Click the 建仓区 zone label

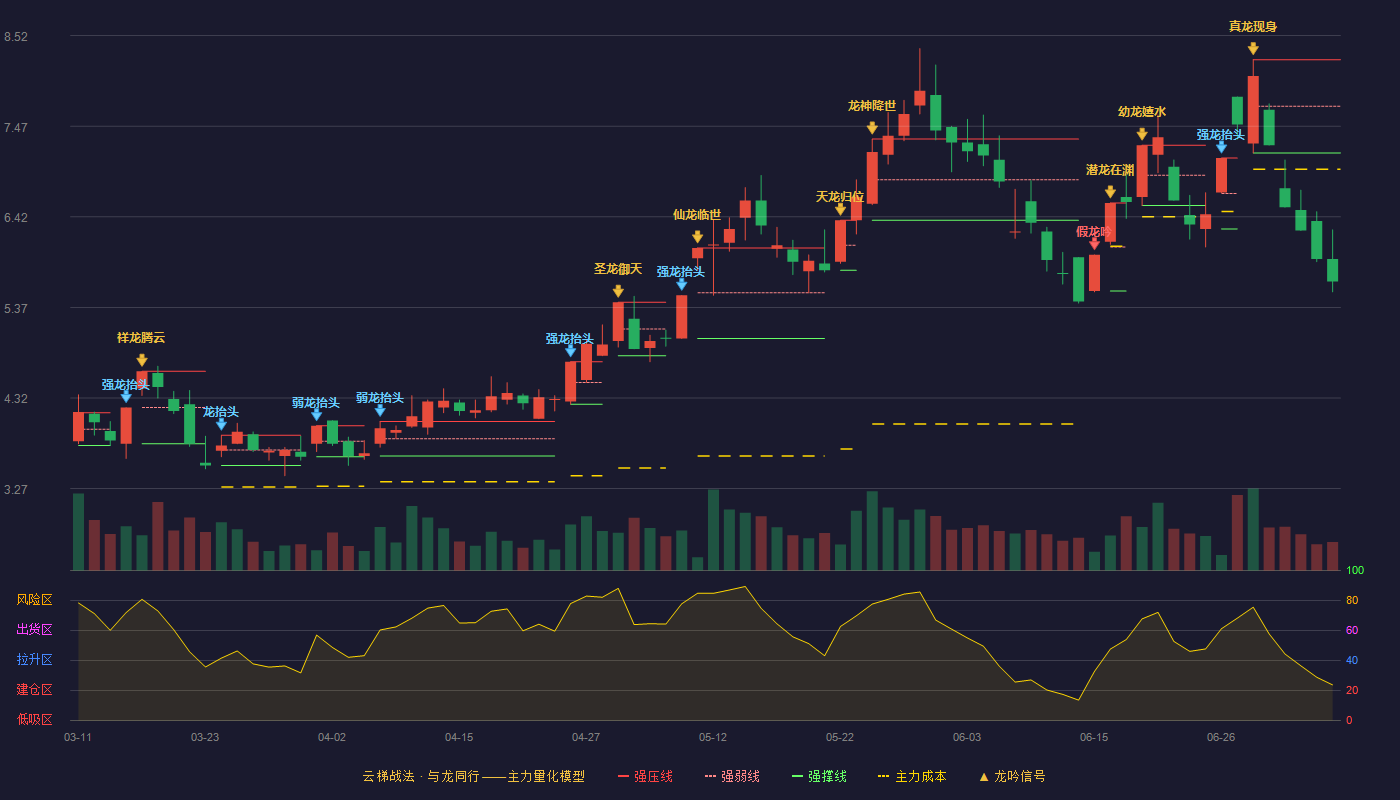pyautogui.click(x=35, y=690)
